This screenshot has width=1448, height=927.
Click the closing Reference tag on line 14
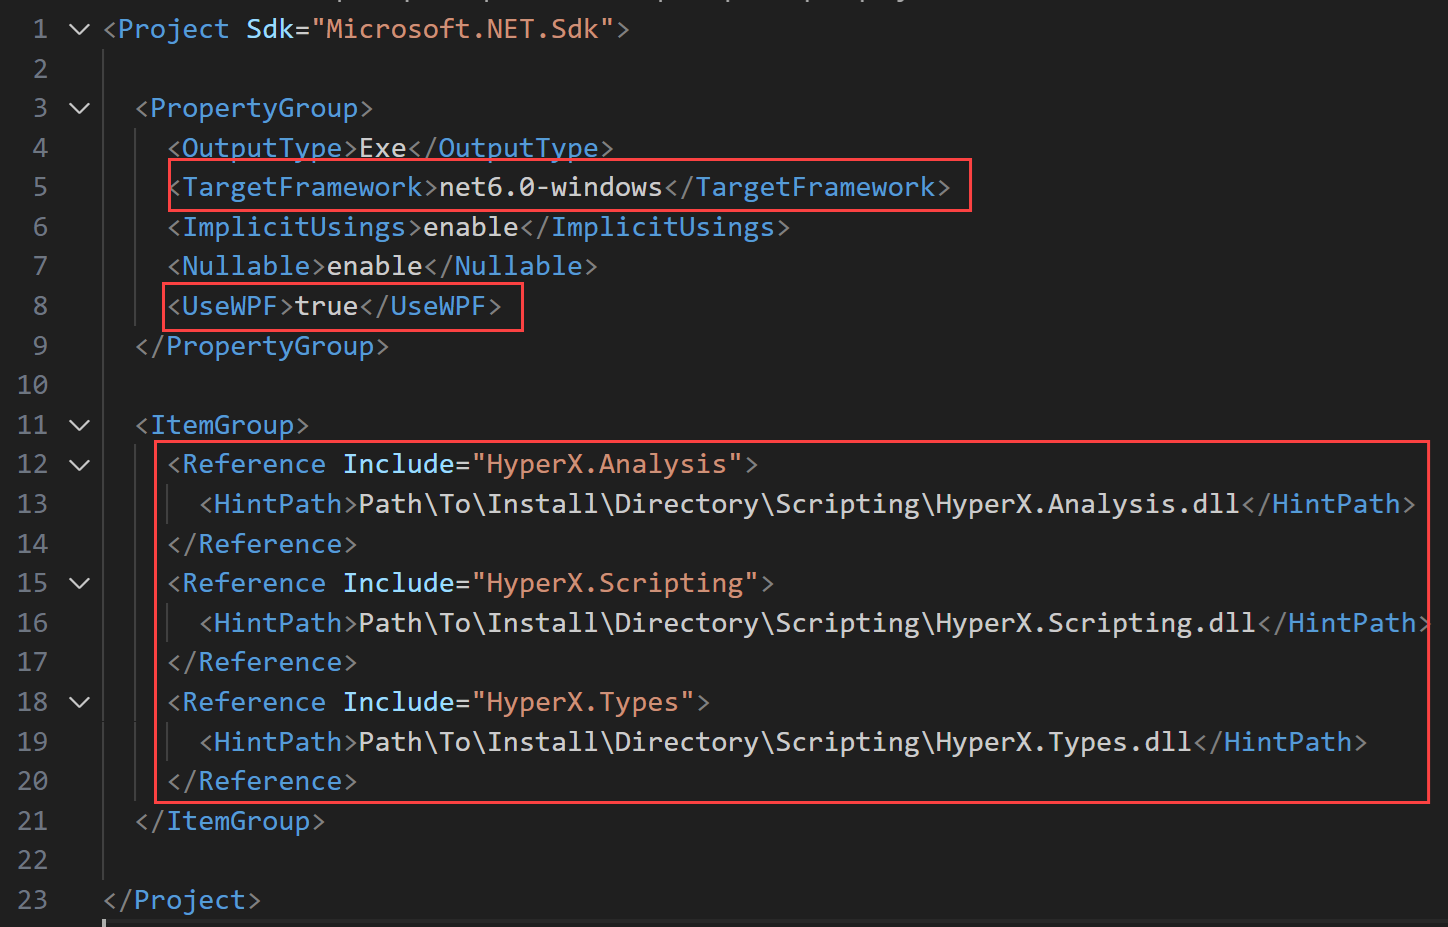(262, 544)
